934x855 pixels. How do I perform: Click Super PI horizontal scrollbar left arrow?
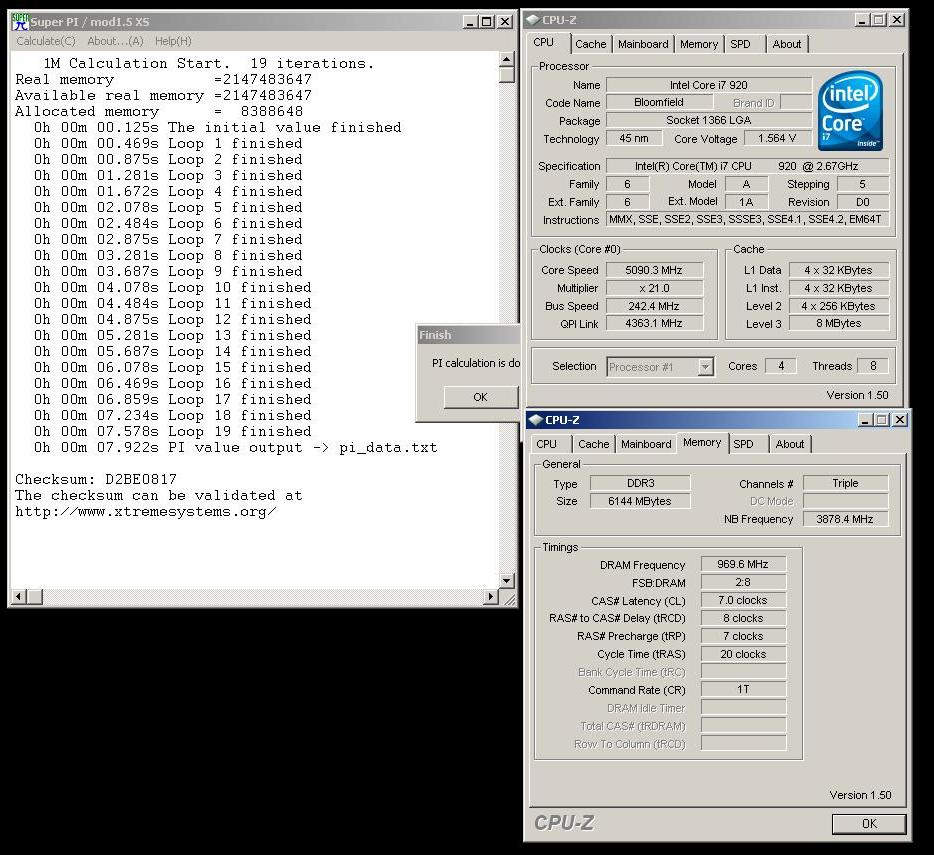click(x=19, y=596)
